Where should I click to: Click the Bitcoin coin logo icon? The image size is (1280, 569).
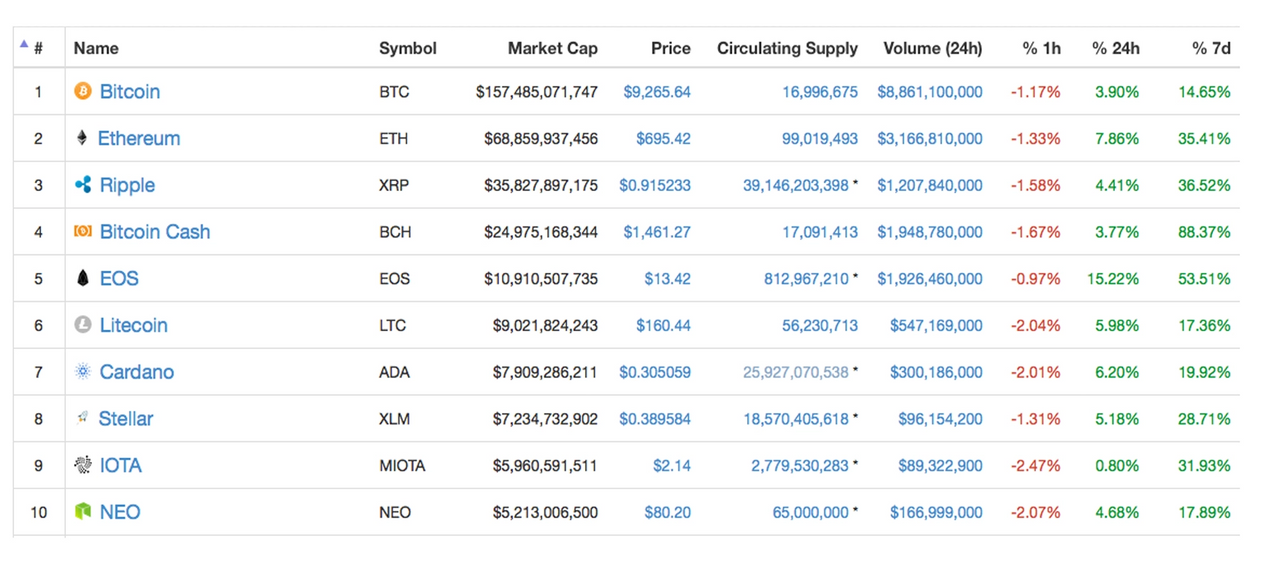[83, 91]
